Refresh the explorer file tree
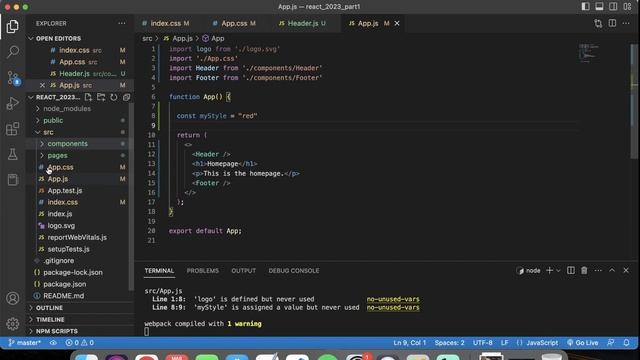 [x=113, y=97]
